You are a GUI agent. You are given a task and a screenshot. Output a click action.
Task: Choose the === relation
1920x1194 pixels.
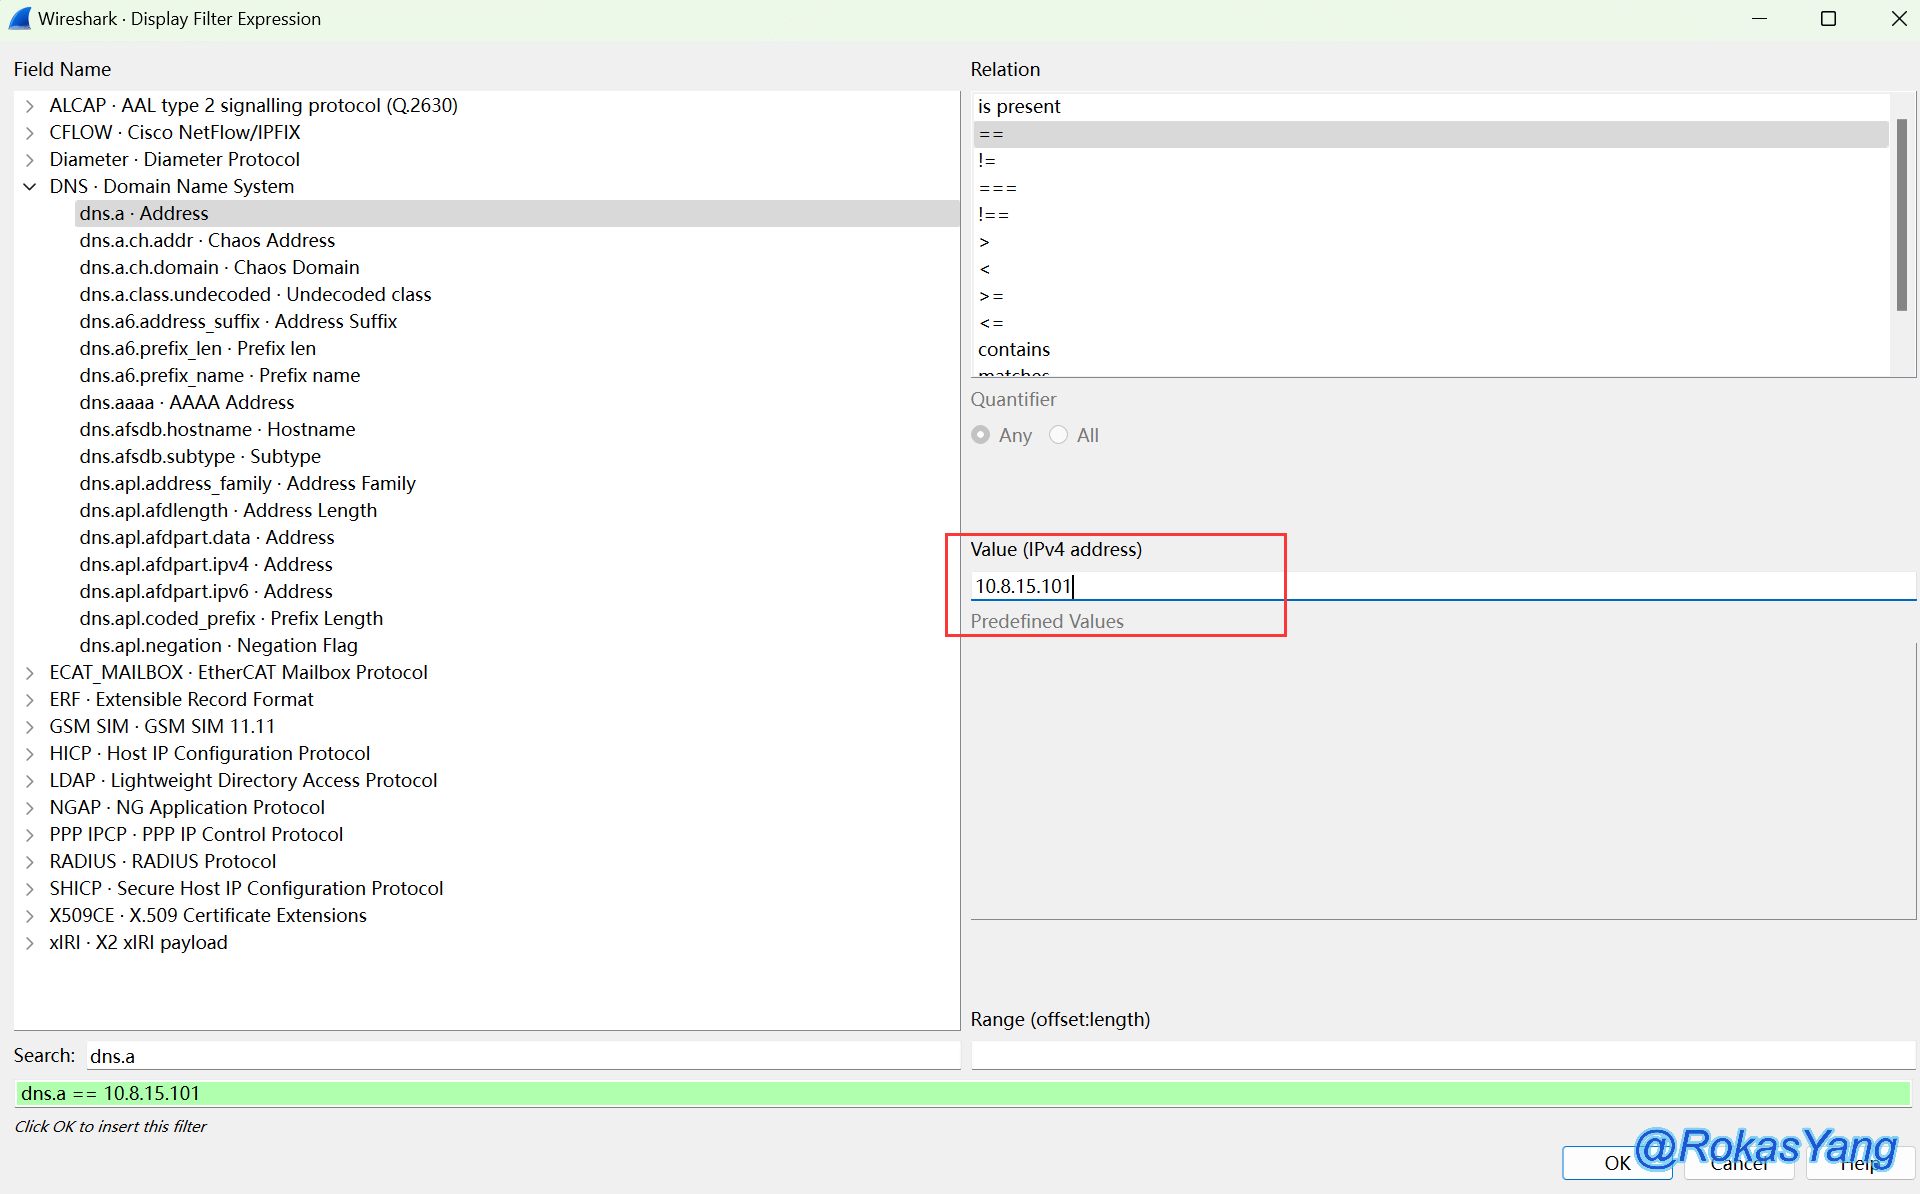(1431, 188)
